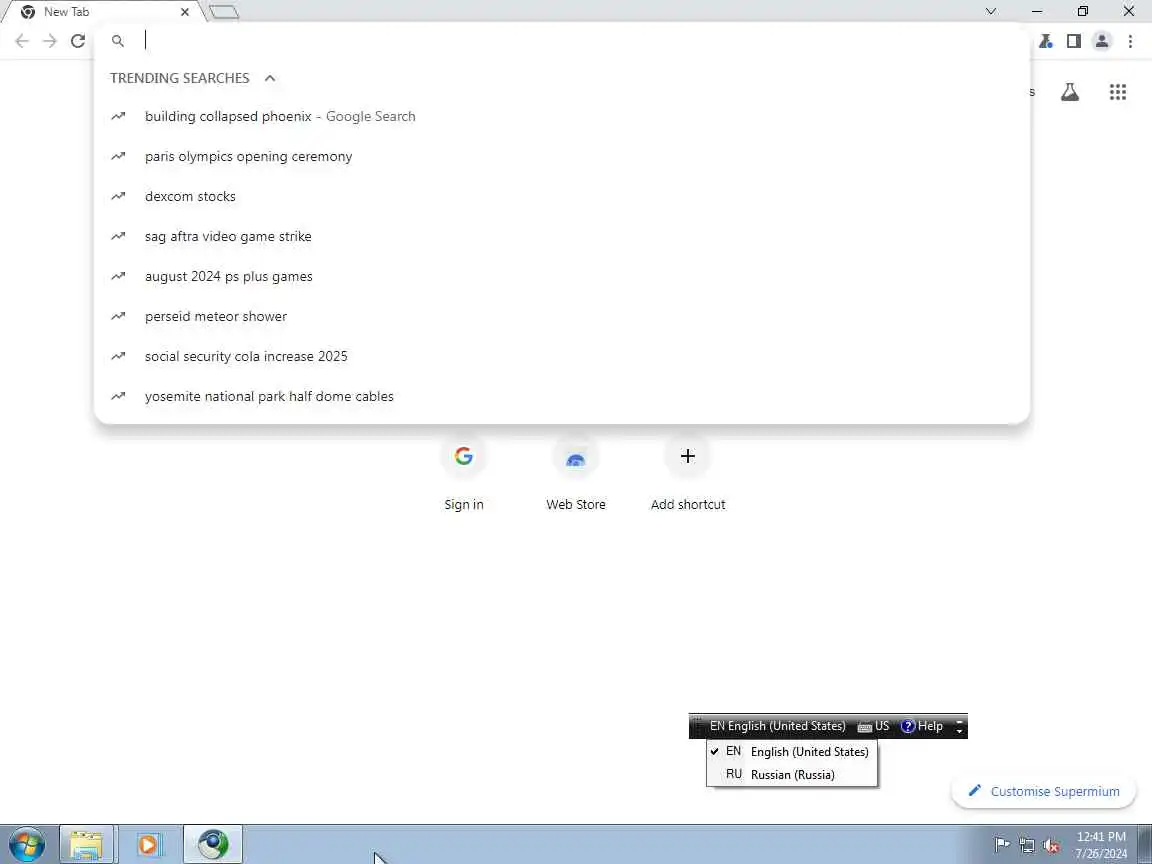Screen dimensions: 1152x864
Task: Select suggestion social security cola increase 2025
Action: pos(562,356)
